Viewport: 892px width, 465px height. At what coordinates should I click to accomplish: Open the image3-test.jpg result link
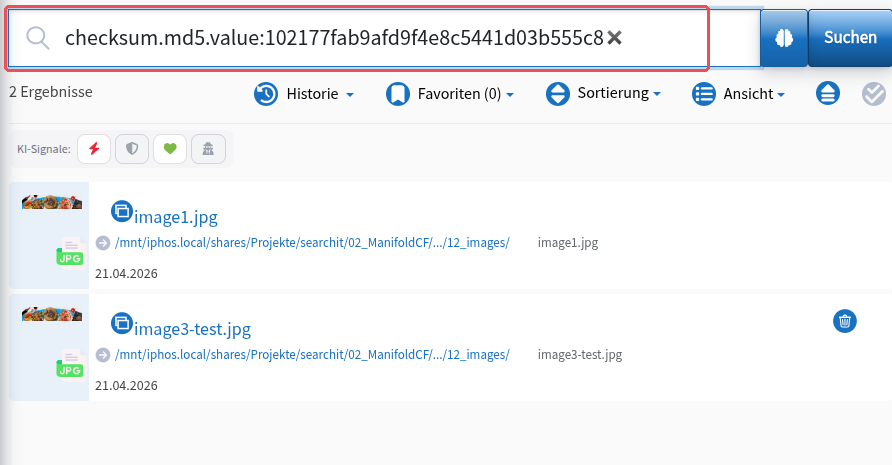[192, 329]
